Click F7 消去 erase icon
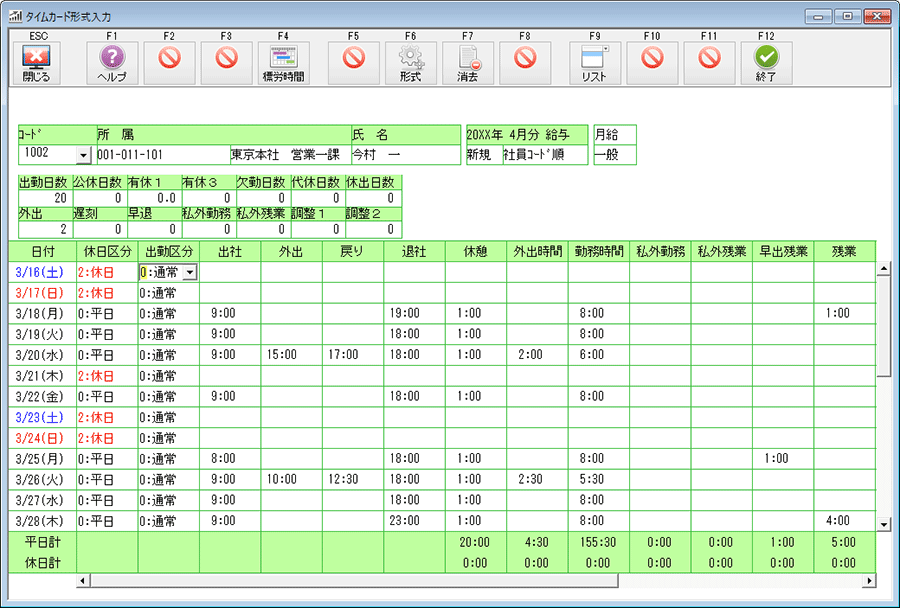The width and height of the screenshot is (900, 608). point(468,63)
